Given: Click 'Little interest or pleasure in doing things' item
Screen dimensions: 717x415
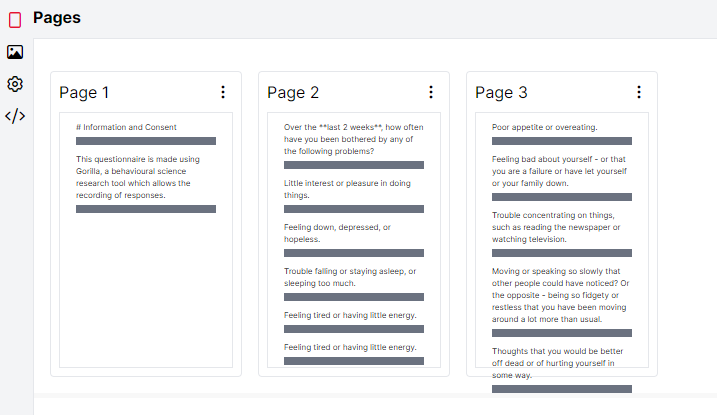Looking at the screenshot, I should coord(347,189).
